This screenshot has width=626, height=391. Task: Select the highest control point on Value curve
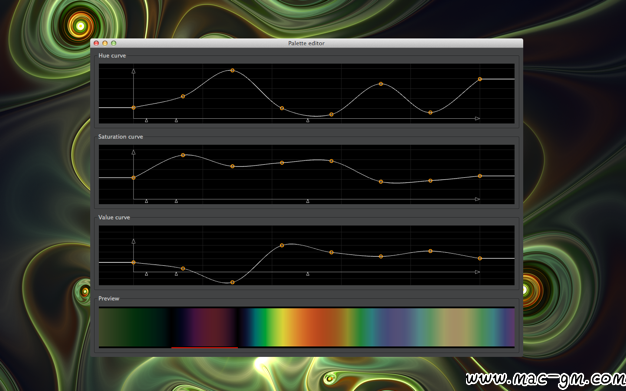tap(282, 245)
